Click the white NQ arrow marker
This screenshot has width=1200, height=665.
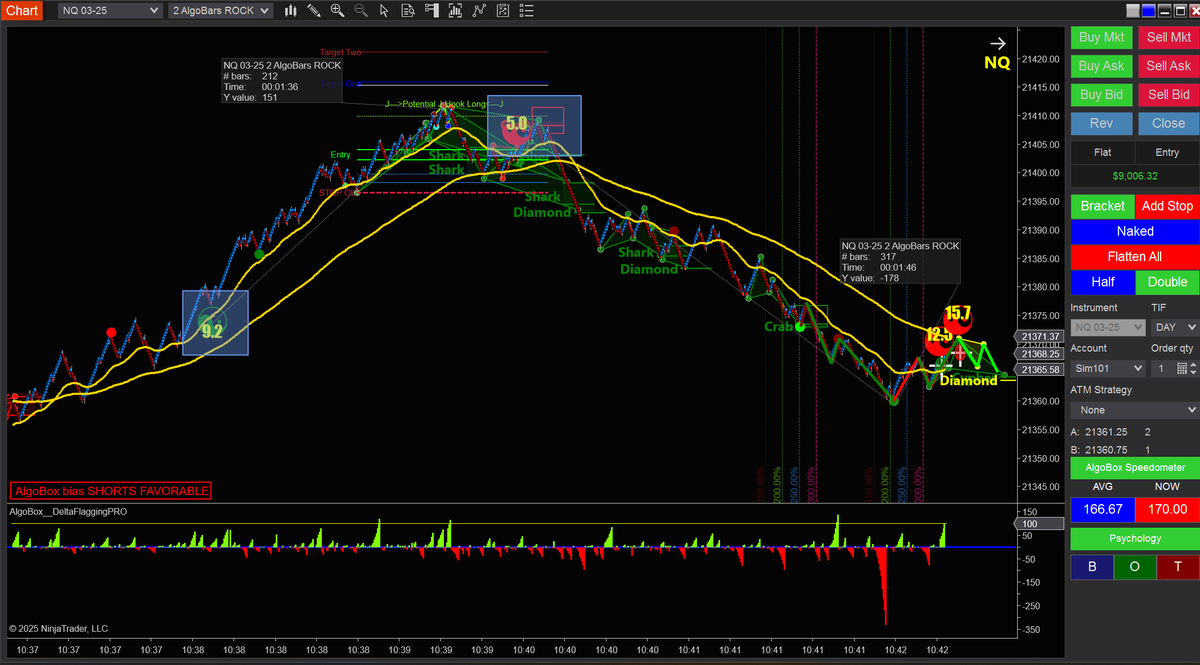click(x=998, y=44)
